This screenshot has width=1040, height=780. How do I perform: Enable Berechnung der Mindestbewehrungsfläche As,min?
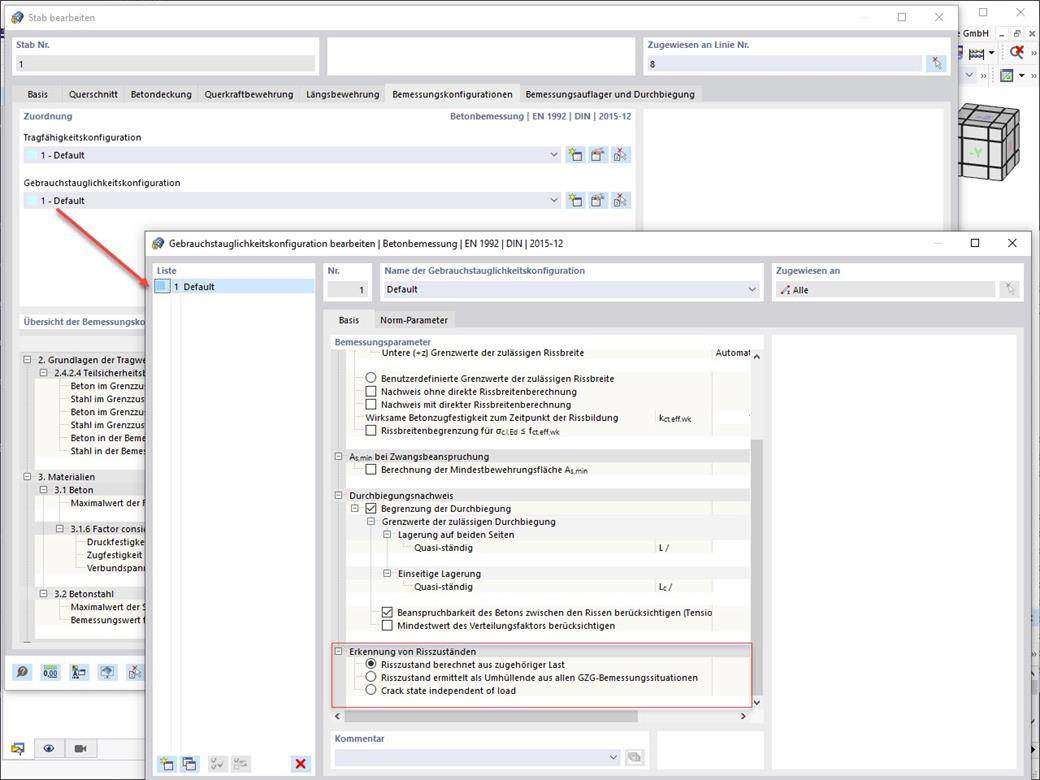[x=371, y=470]
